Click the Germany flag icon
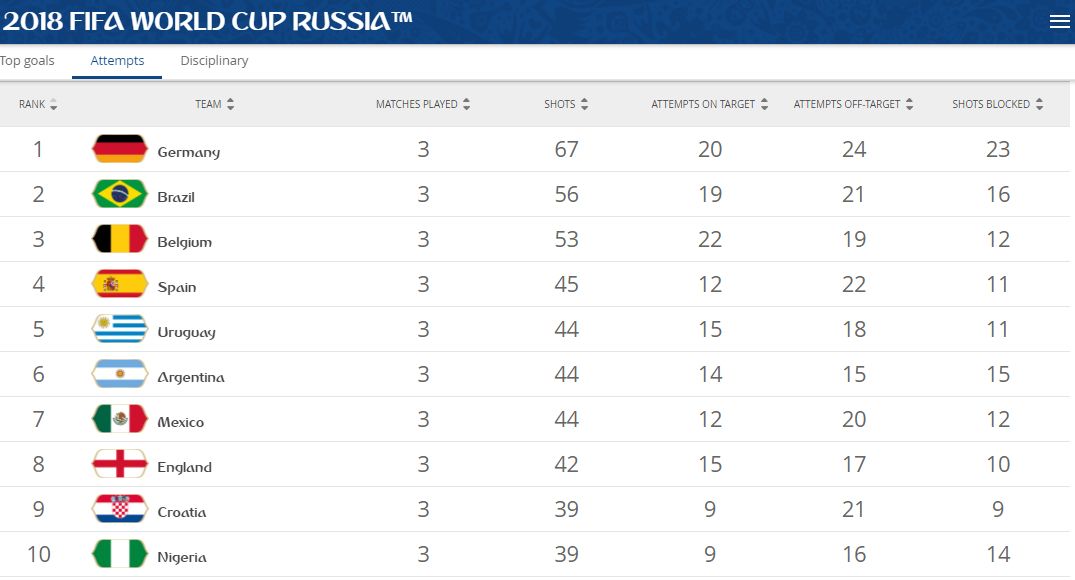This screenshot has height=580, width=1075. click(118, 148)
